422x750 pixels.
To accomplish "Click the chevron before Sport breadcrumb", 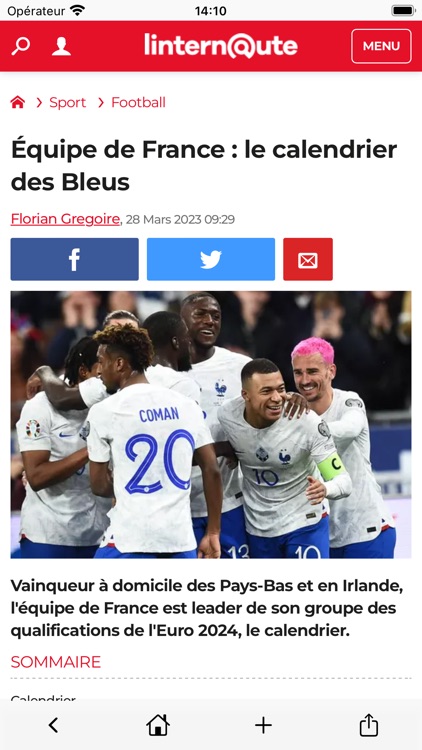I will tap(39, 102).
